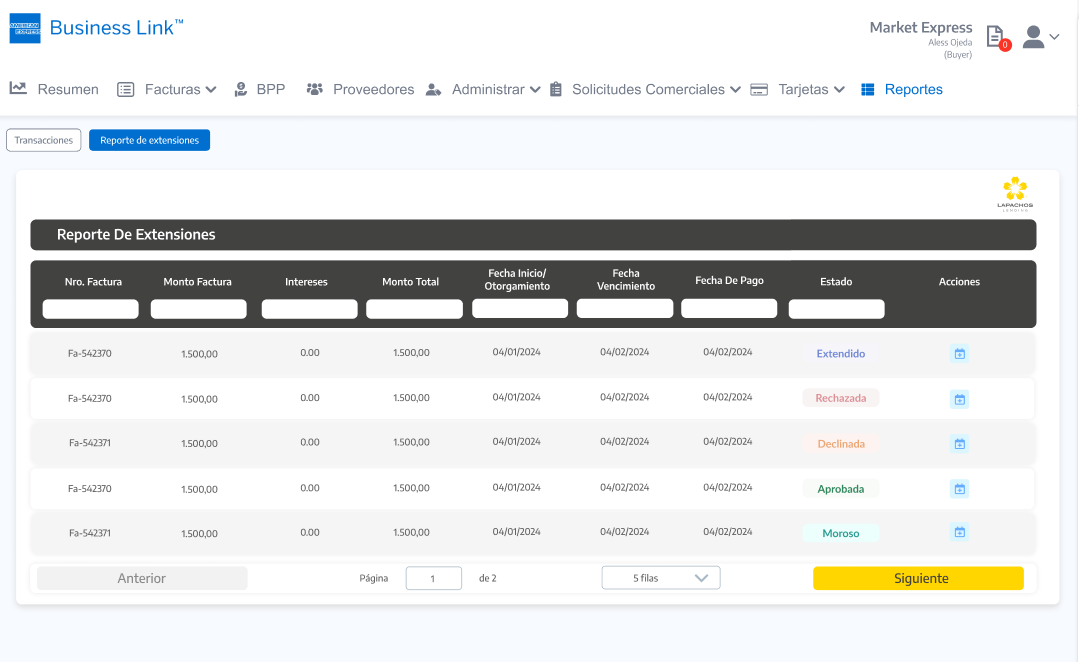Image resolution: width=1079 pixels, height=662 pixels.
Task: Open the Proveedores menu item
Action: 360,89
